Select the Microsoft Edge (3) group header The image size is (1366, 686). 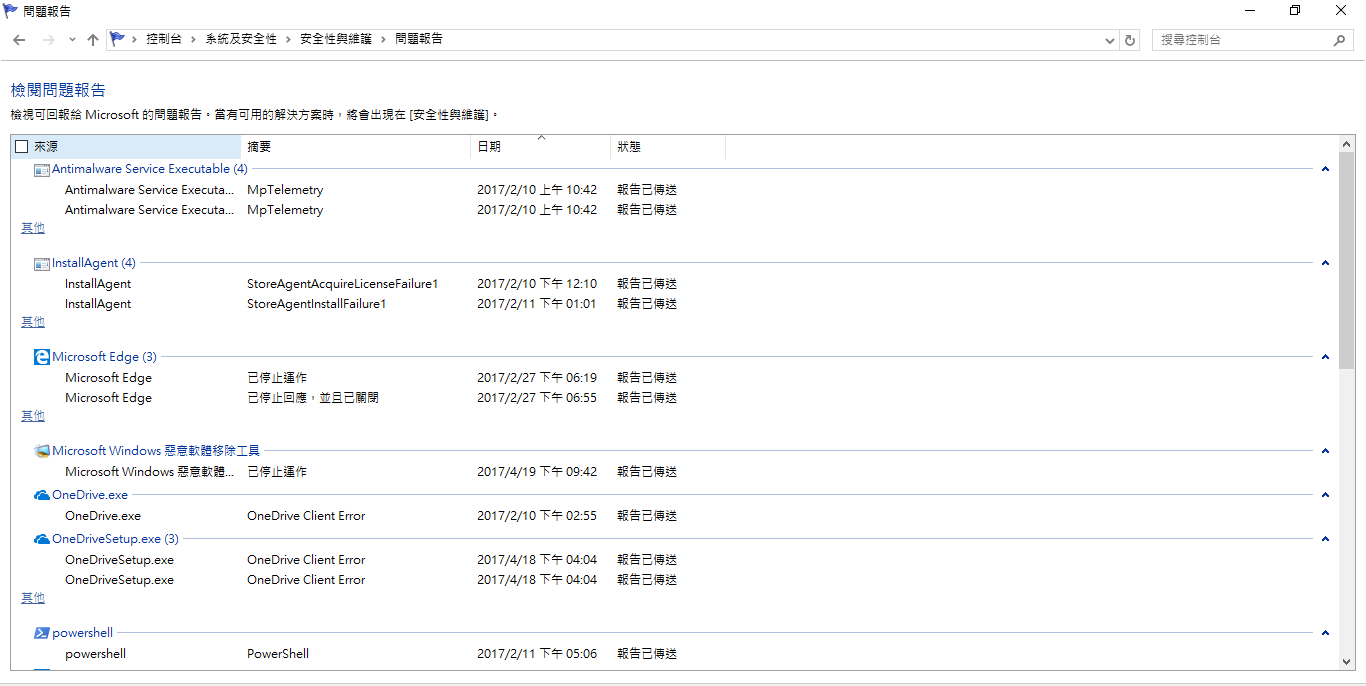click(x=105, y=357)
